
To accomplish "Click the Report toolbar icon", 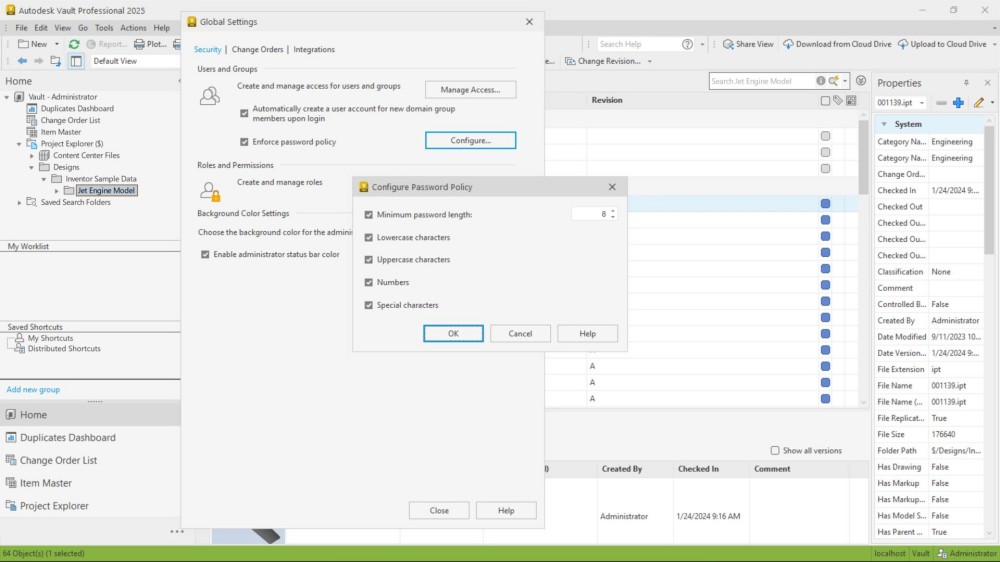I will click(x=91, y=44).
